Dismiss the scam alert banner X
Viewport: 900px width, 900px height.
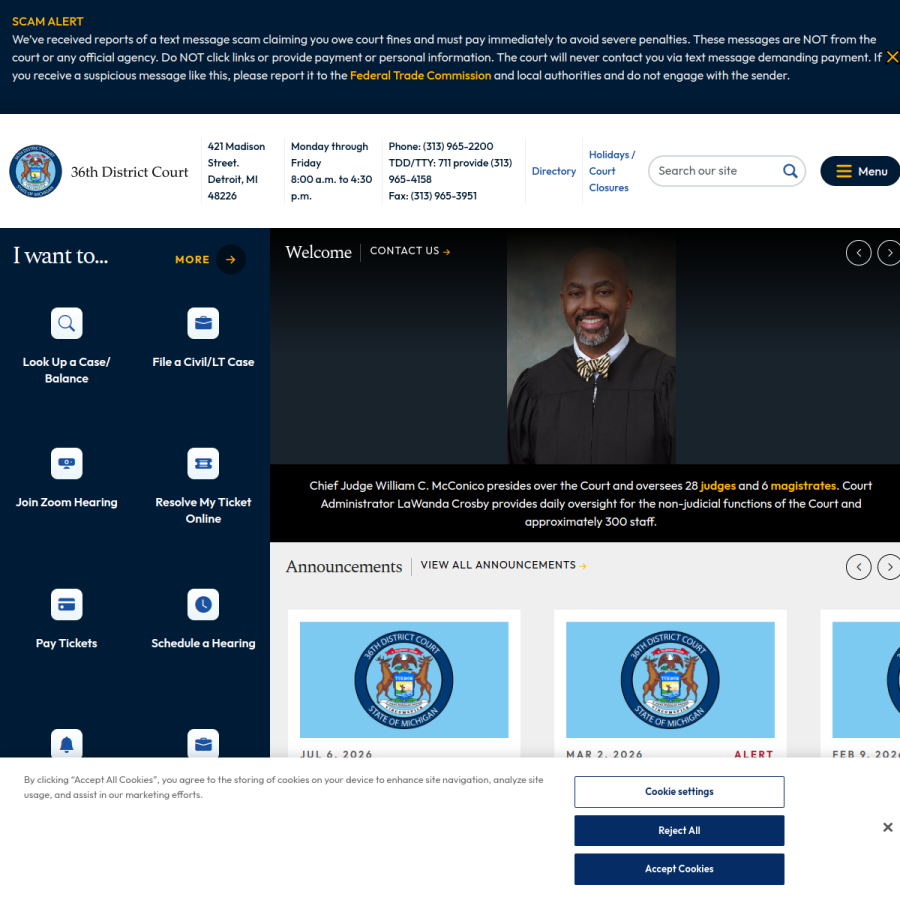893,57
